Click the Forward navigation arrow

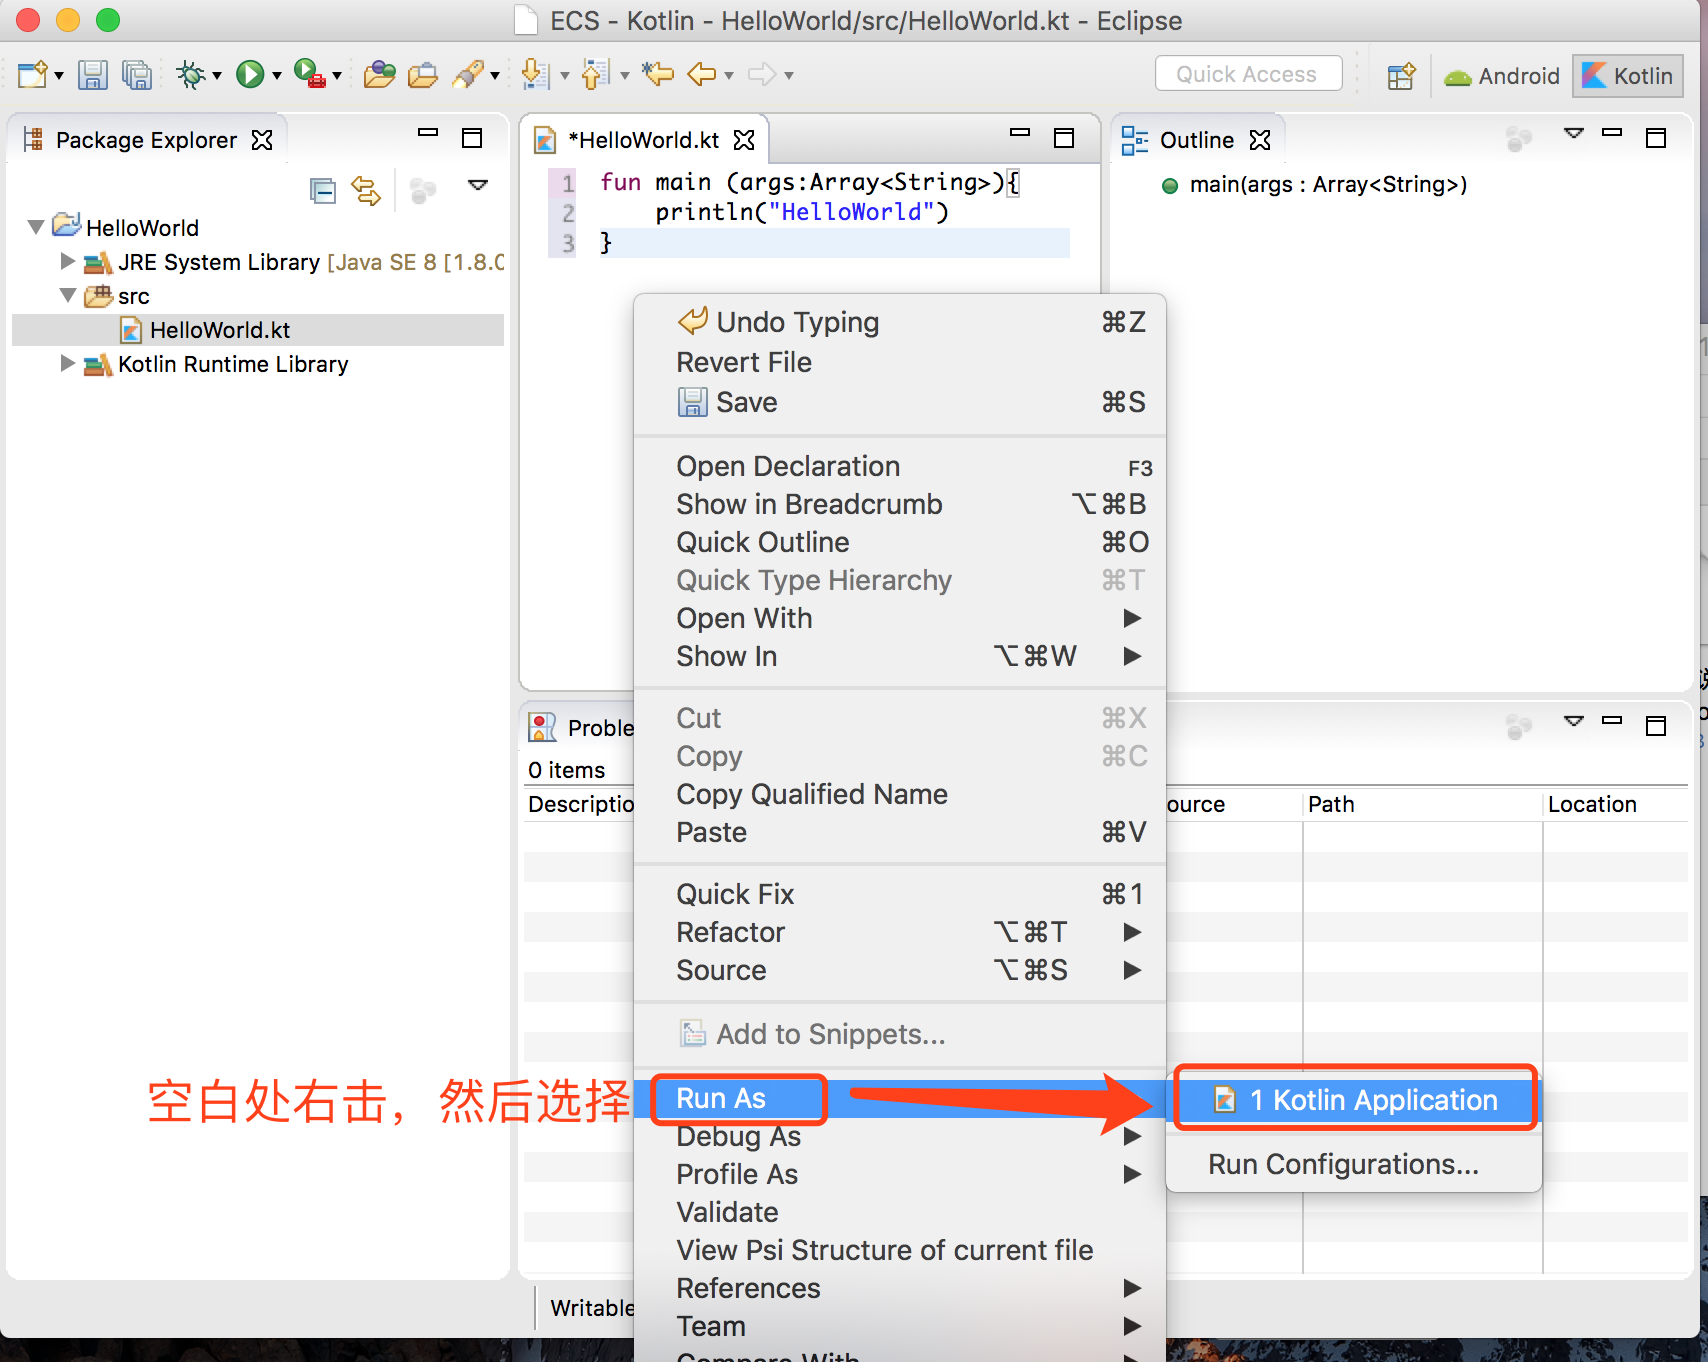pos(762,75)
